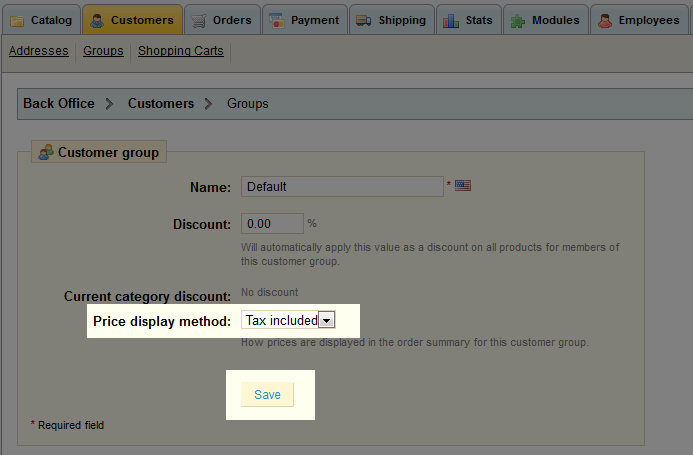Click the Payment tab icon
Screen dimensions: 693x455
coord(277,20)
